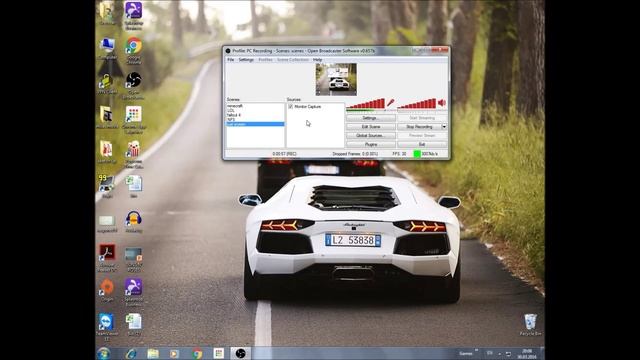Click the green bitrate status indicator
640x360 pixels.
417,154
